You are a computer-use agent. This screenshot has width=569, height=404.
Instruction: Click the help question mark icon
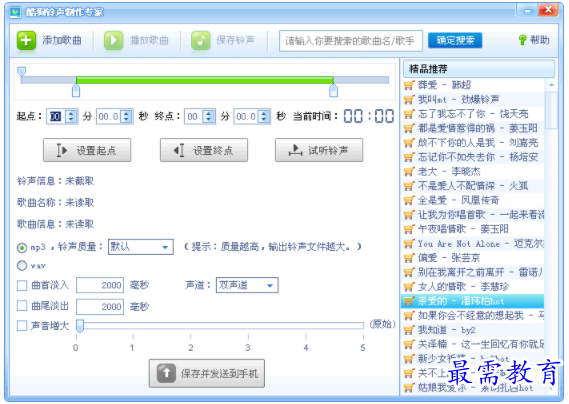point(522,40)
